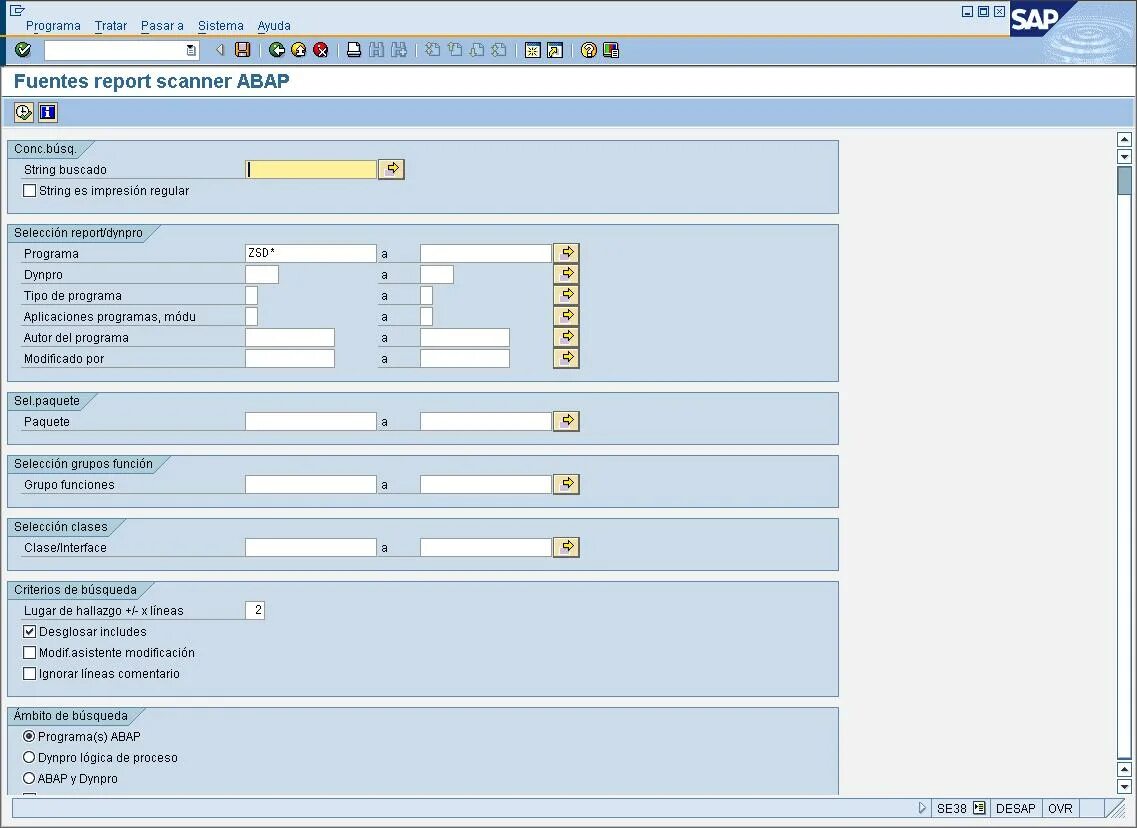This screenshot has width=1137, height=828.
Task: Click the Clase/Interface from field
Action: tap(311, 547)
